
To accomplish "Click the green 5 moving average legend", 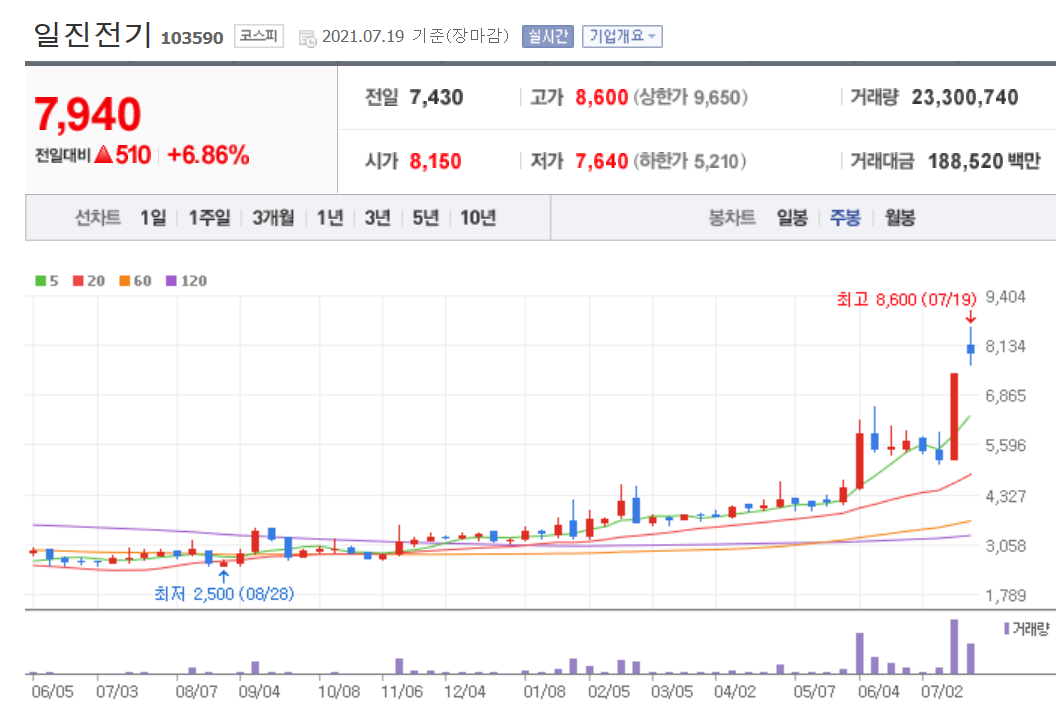I will (47, 281).
